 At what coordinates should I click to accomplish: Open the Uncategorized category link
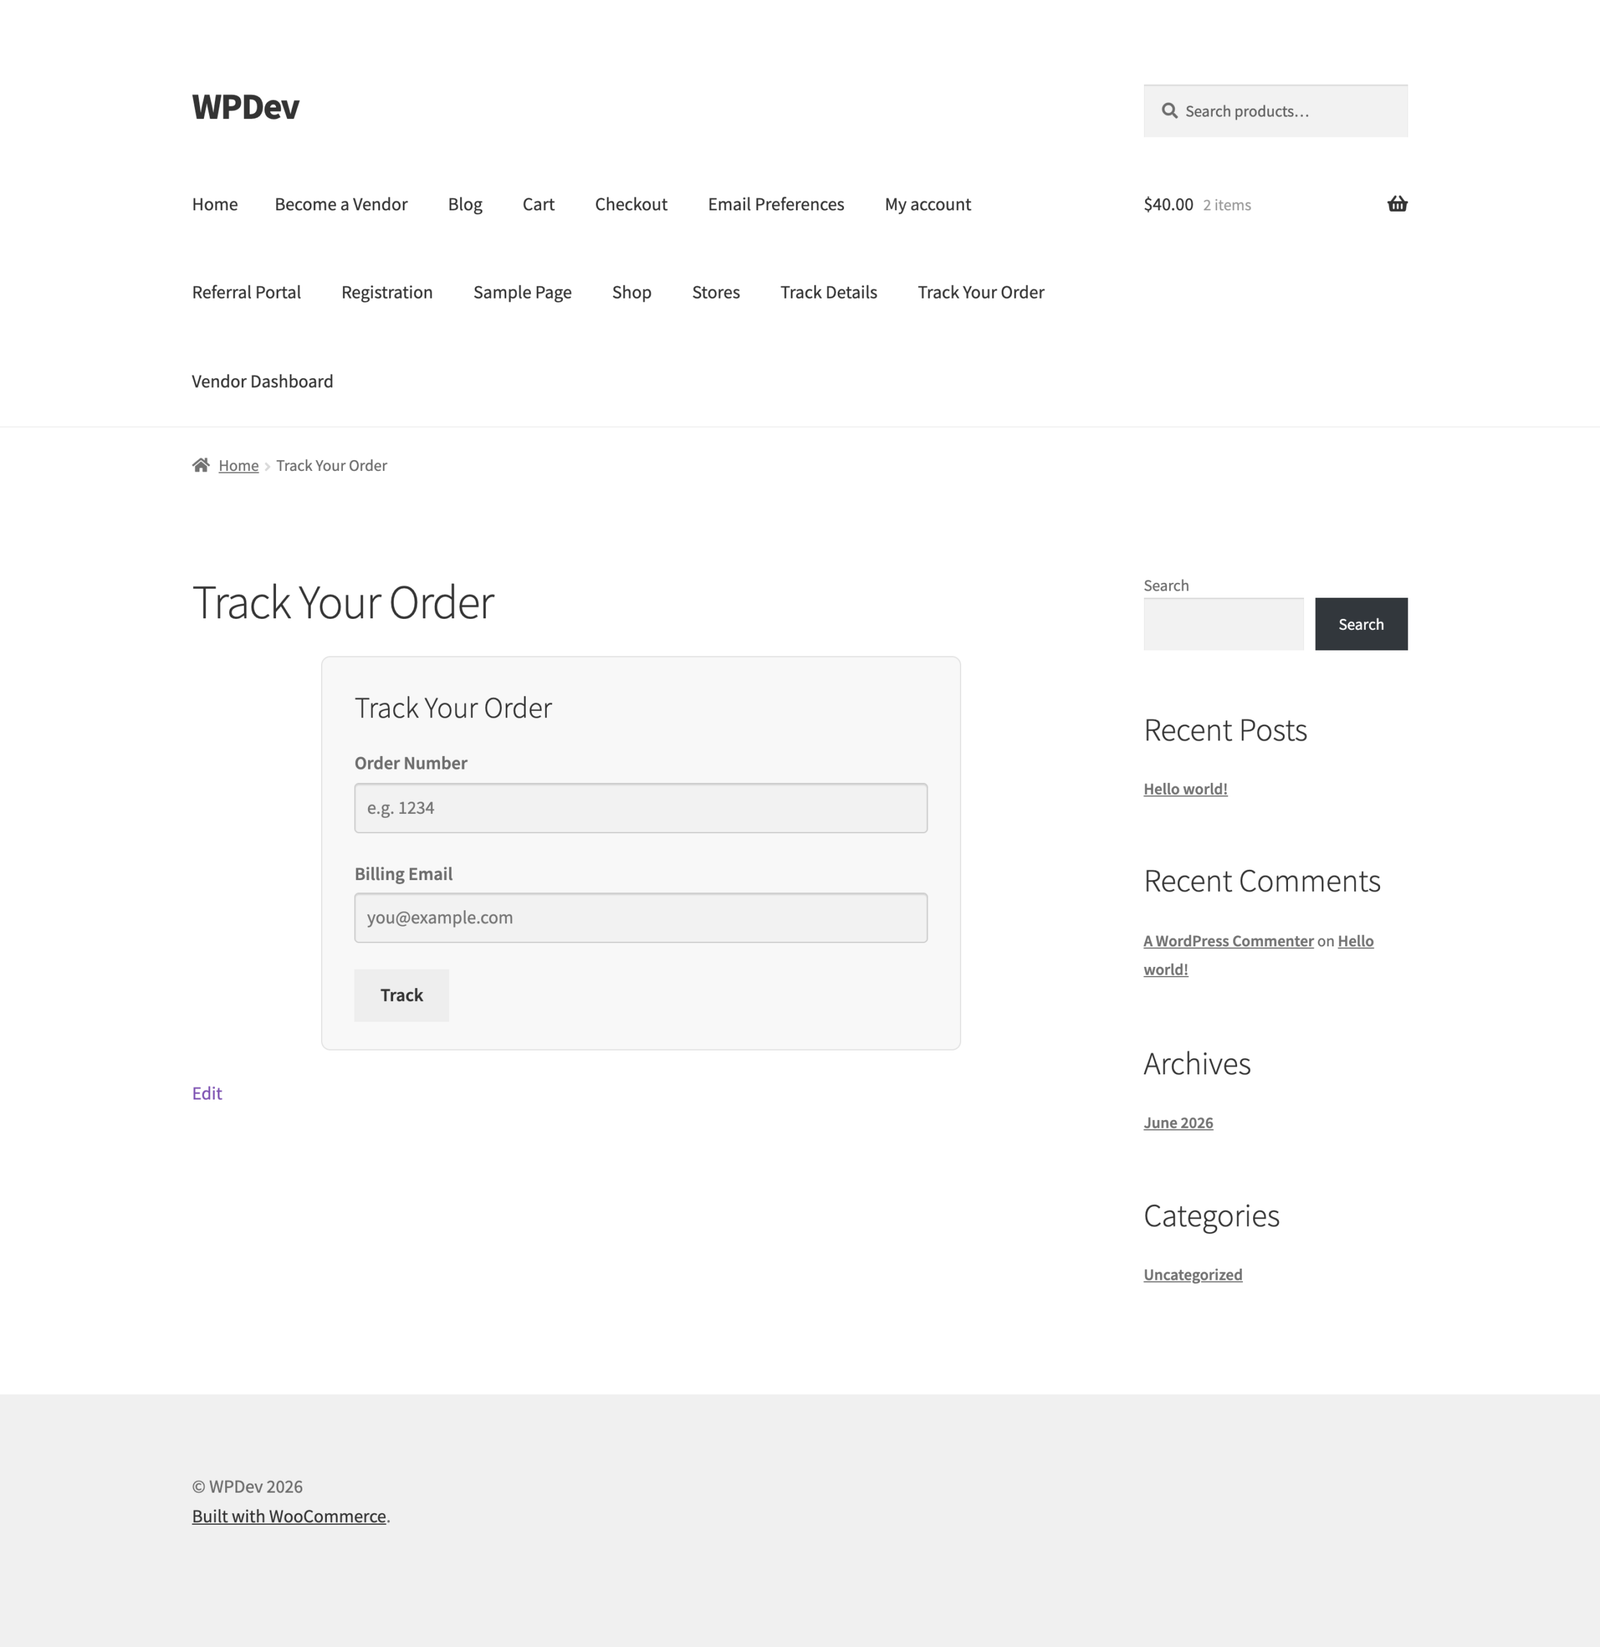point(1193,1275)
